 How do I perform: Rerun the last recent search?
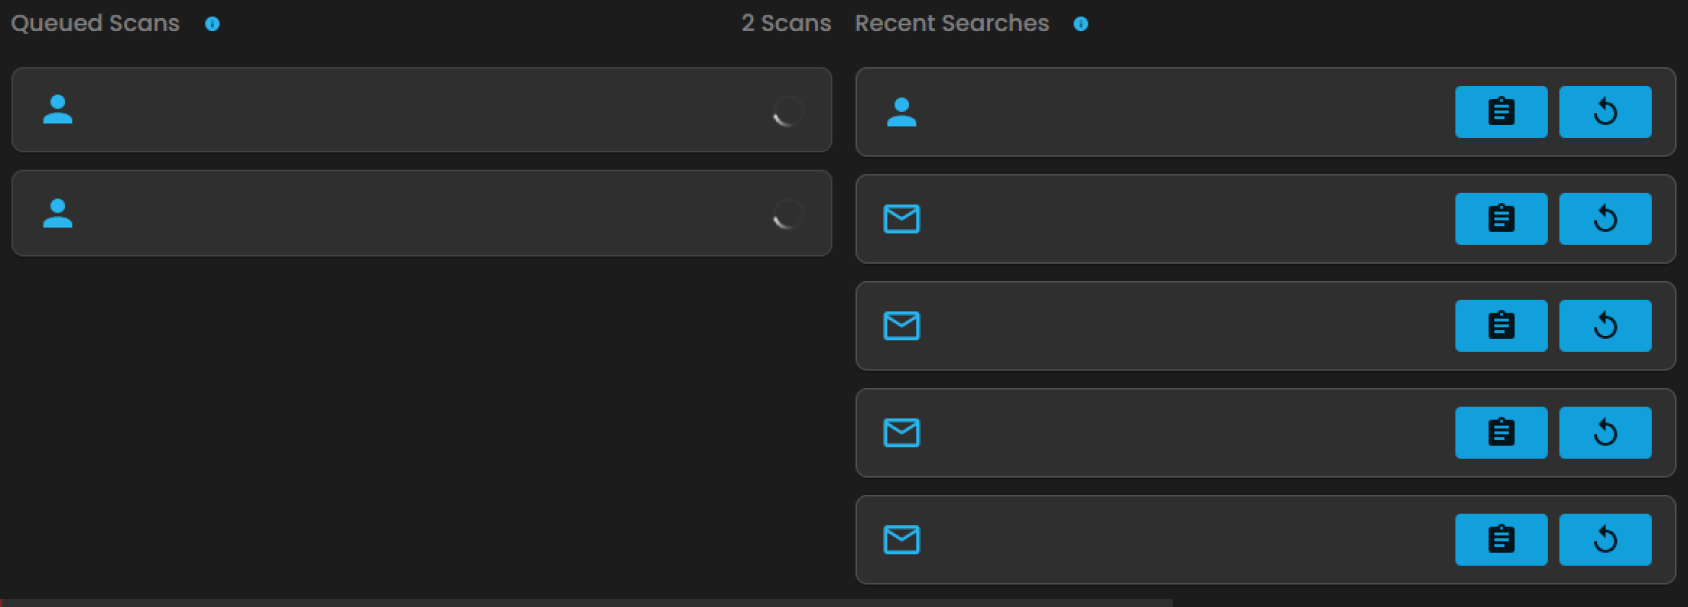1605,540
